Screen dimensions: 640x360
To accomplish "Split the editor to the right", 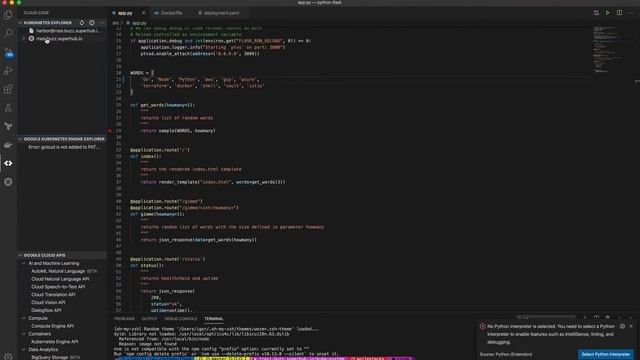I will [x=619, y=13].
